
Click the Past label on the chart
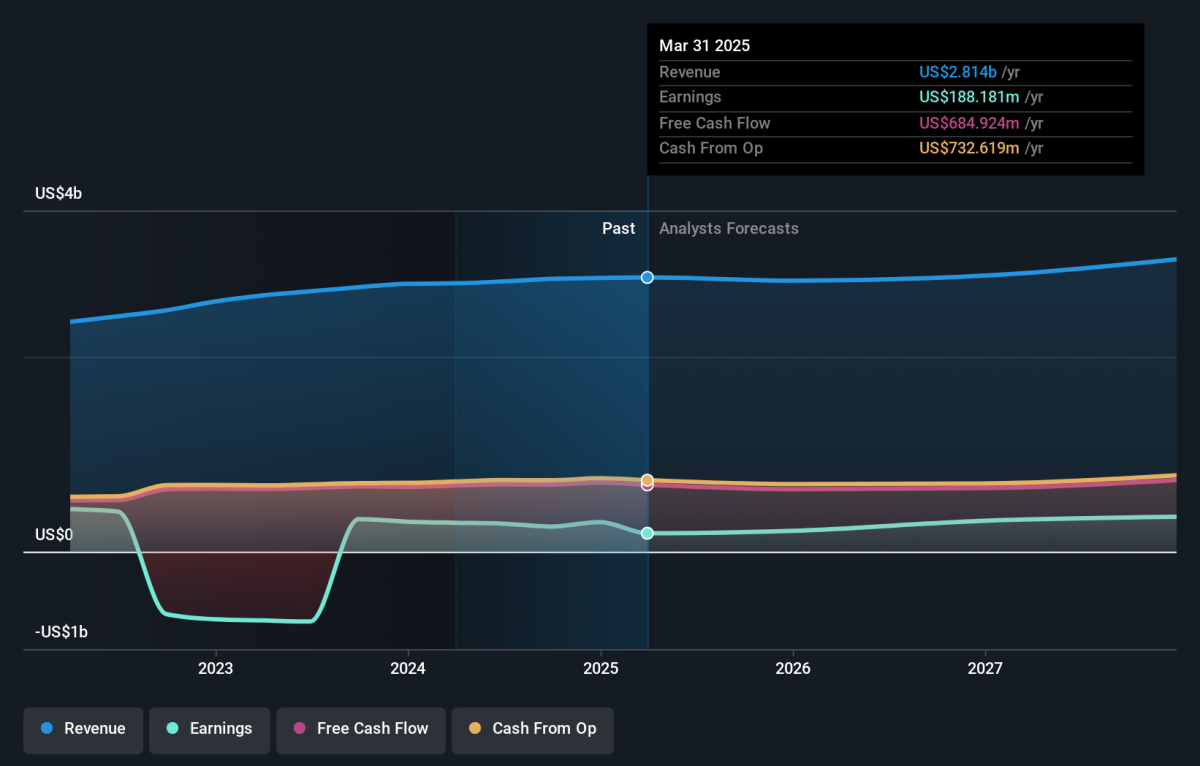pos(618,229)
